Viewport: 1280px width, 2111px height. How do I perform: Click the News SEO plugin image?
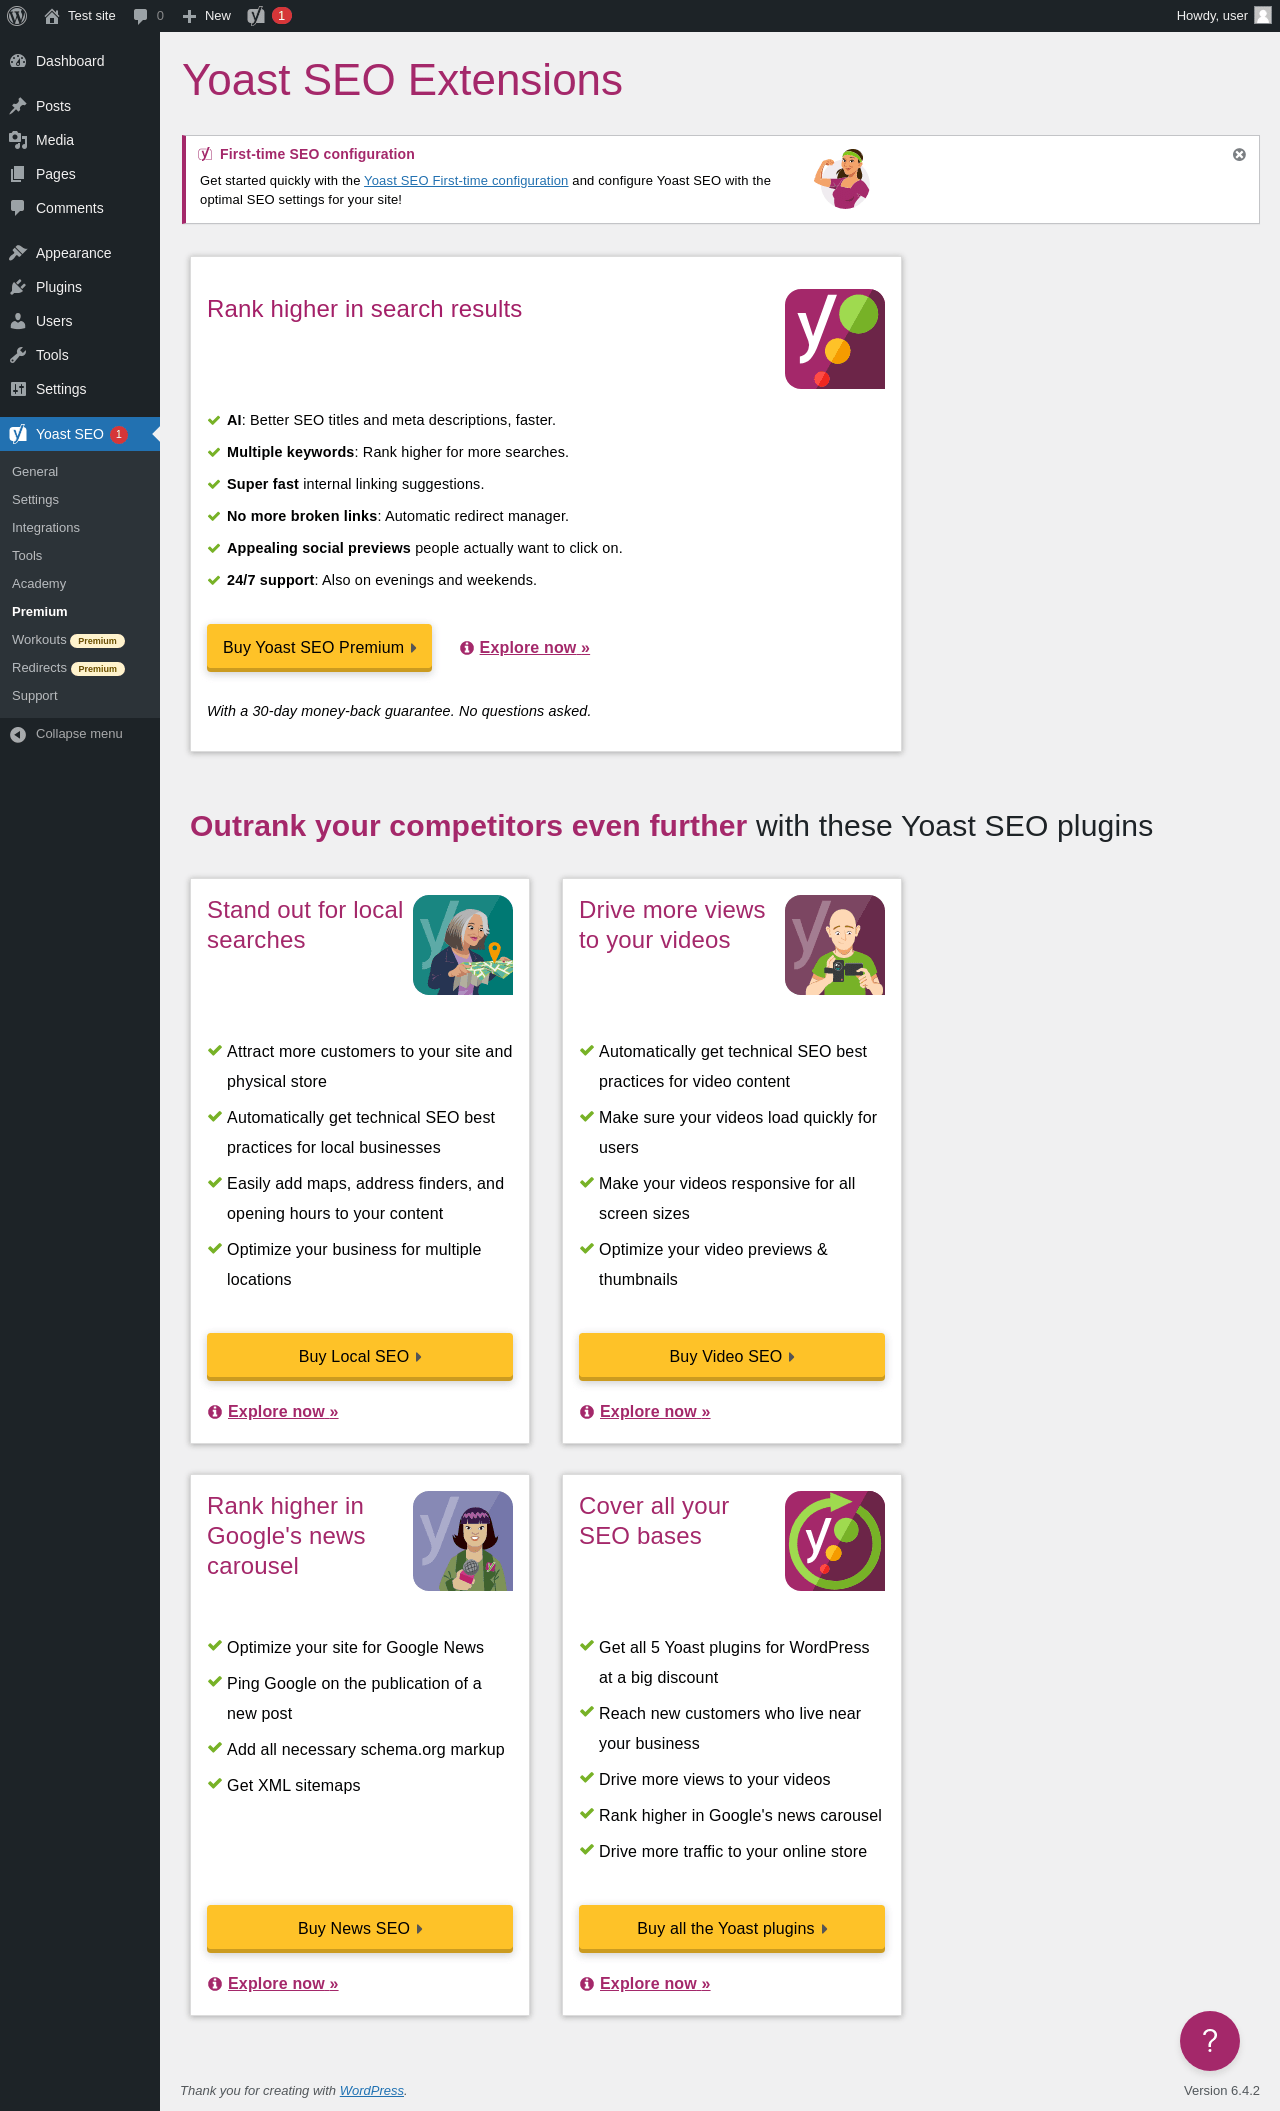[x=463, y=1541]
